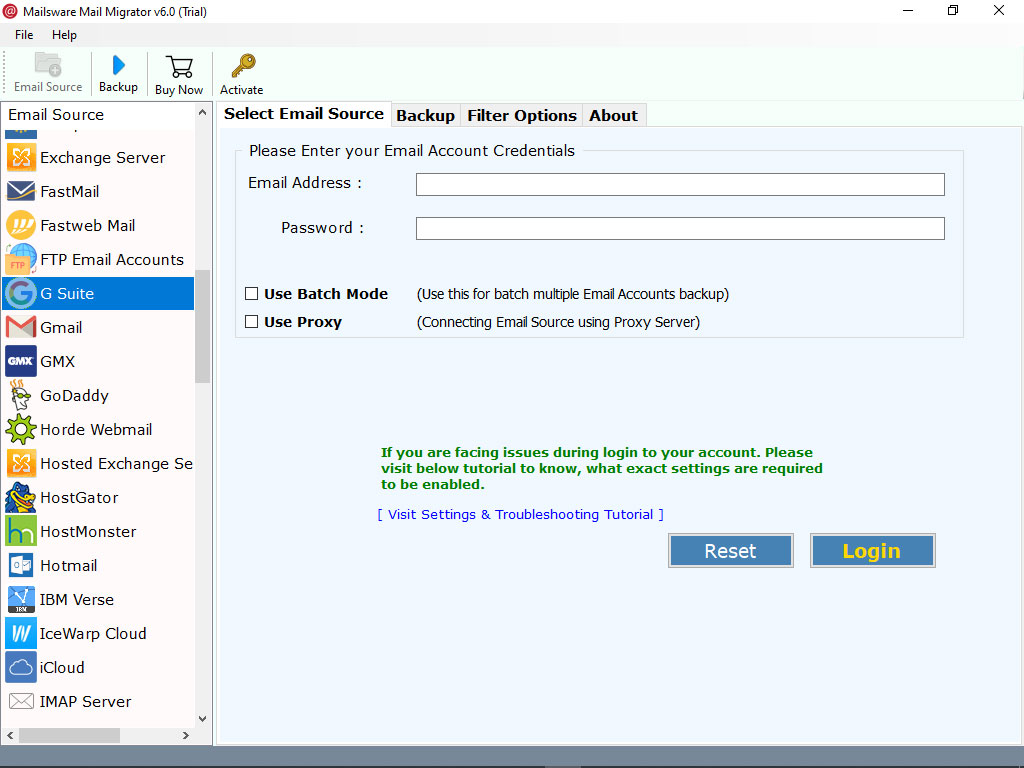Select the "GoDaddy" list entry text

point(74,396)
